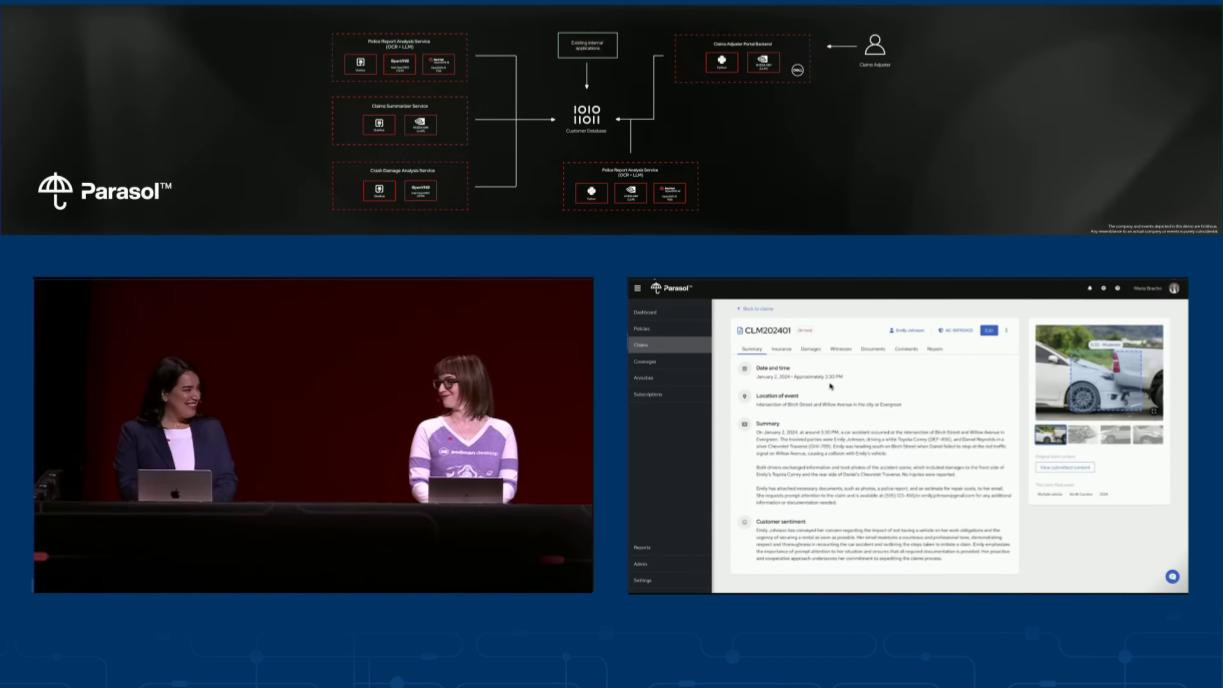Click the fullscreen icon on crash photo
This screenshot has width=1223, height=688.
coord(1154,411)
